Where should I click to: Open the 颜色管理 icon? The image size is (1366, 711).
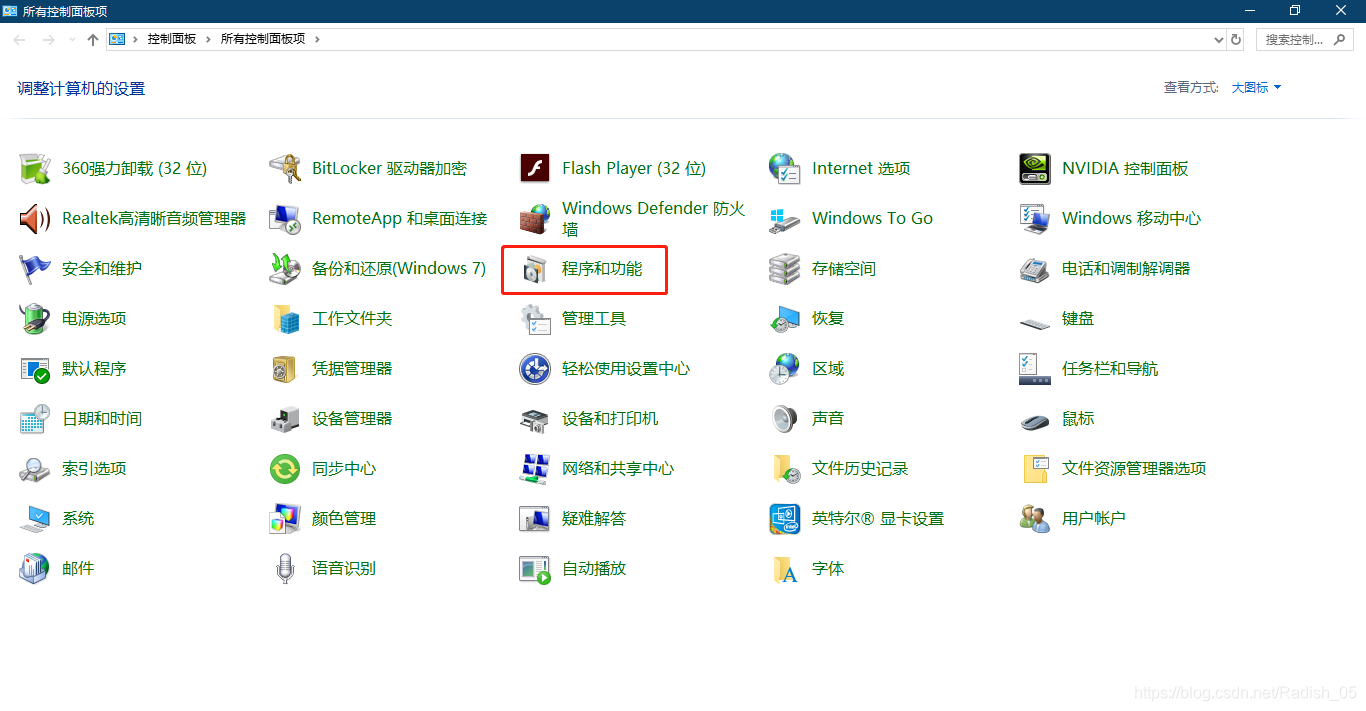point(285,519)
